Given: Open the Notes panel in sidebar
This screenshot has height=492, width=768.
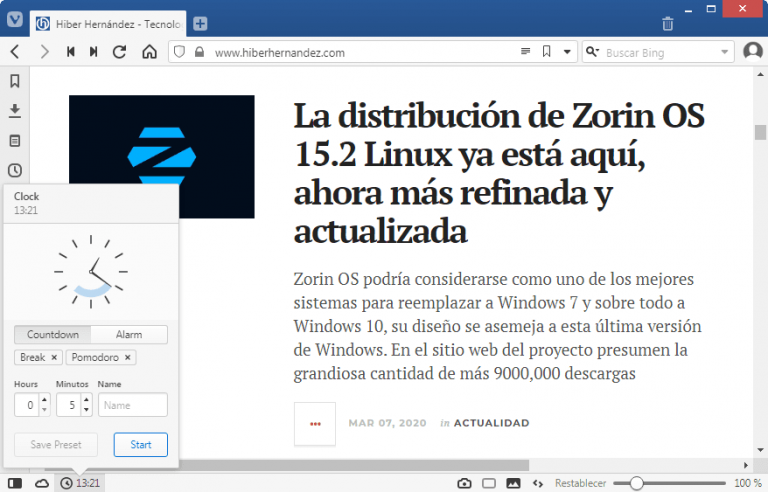Looking at the screenshot, I should tap(15, 140).
